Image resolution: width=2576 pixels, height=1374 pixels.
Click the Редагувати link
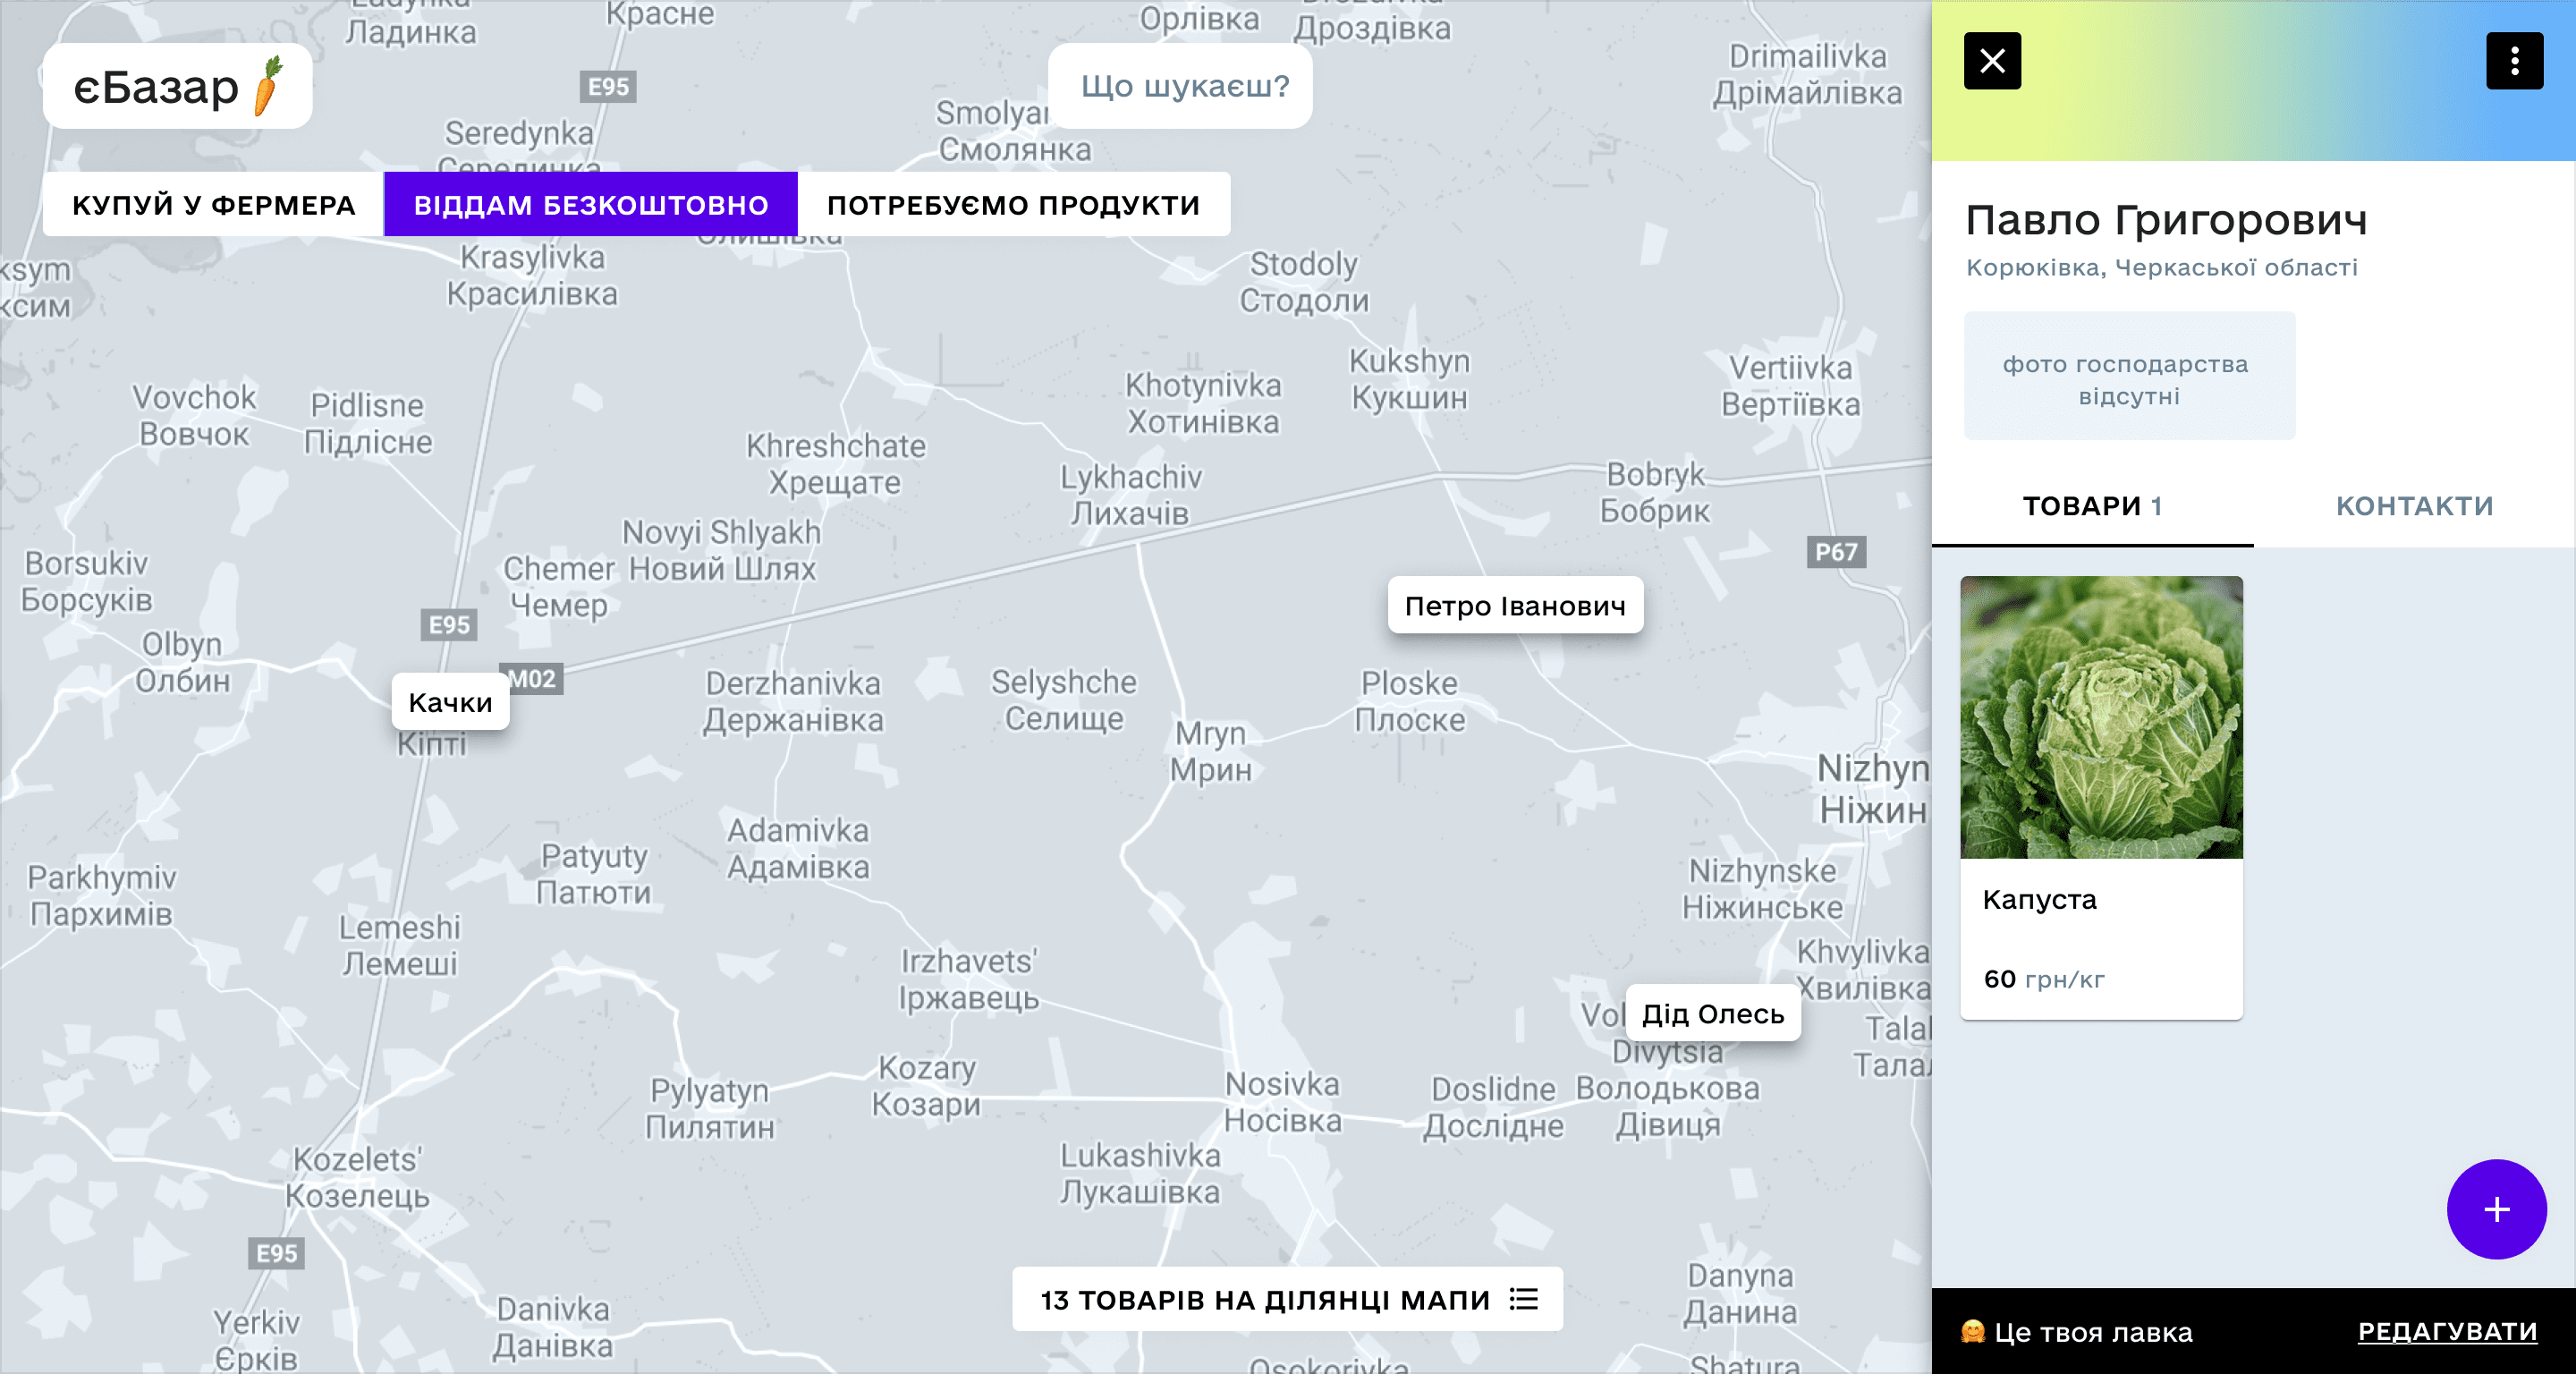tap(2447, 1331)
